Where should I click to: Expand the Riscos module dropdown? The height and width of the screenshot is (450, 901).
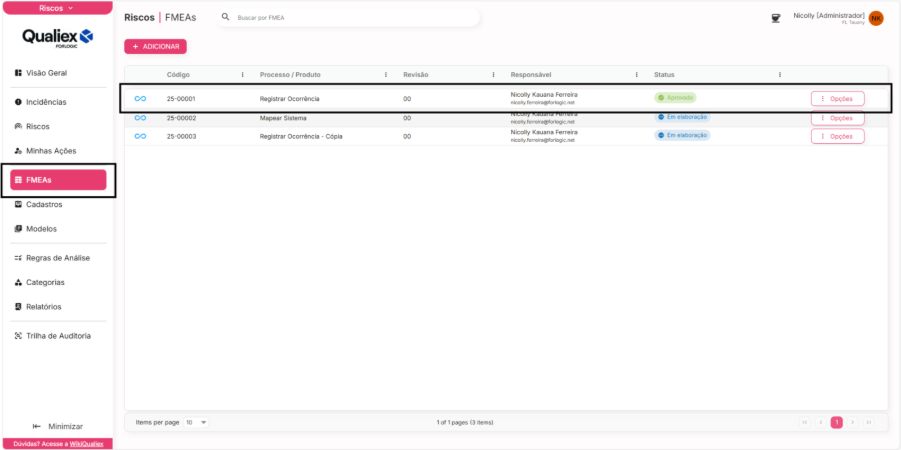tap(57, 7)
